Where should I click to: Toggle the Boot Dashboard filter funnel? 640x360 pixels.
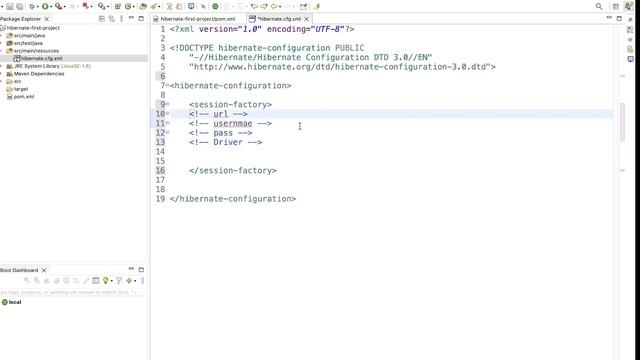pos(119,280)
